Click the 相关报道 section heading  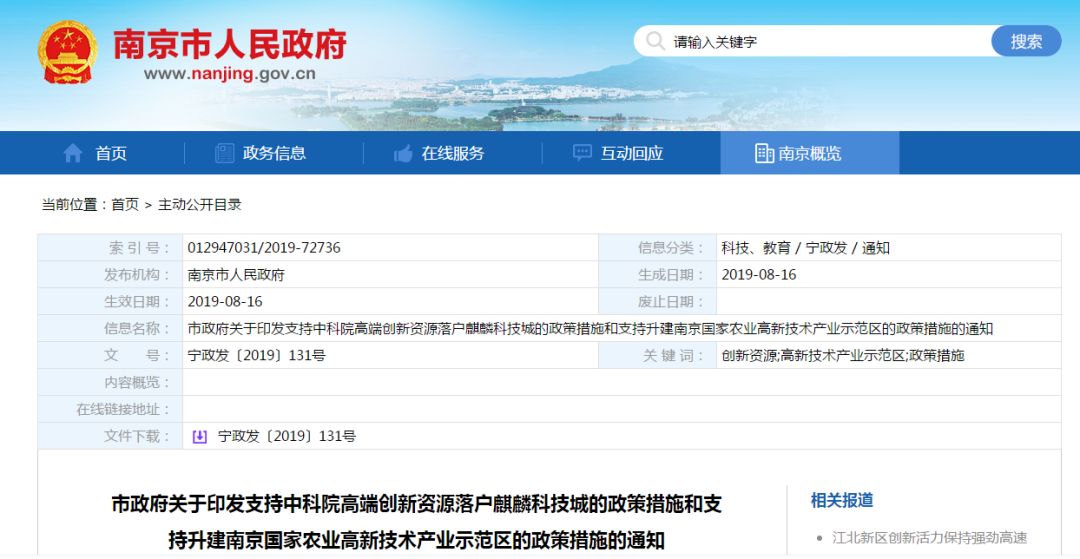pyautogui.click(x=842, y=500)
